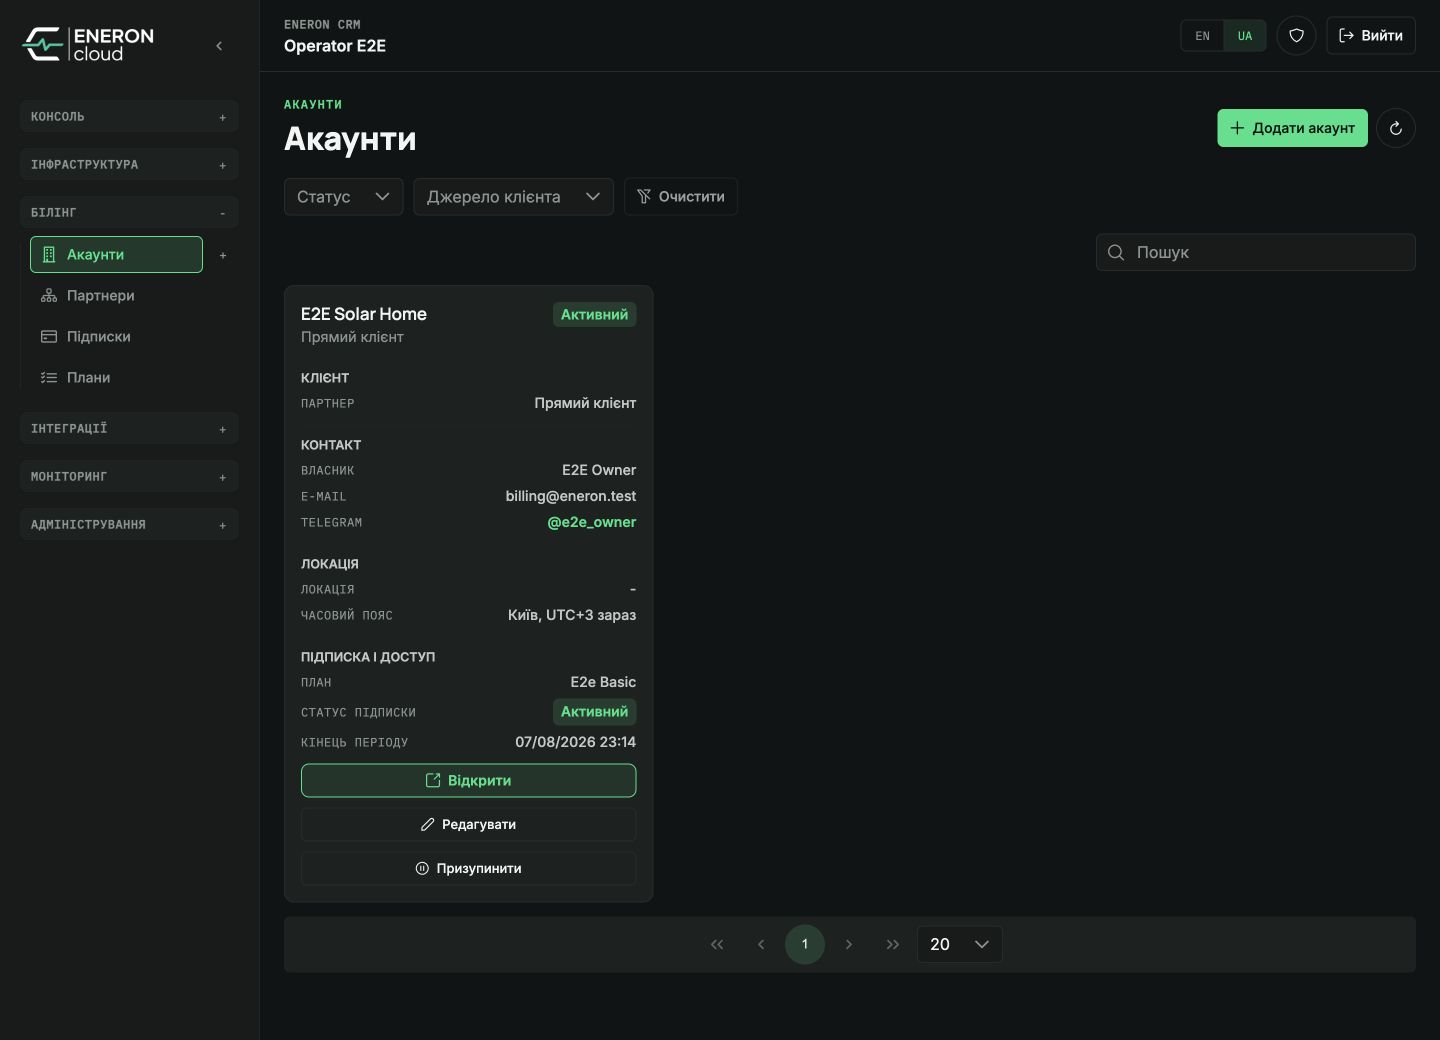This screenshot has width=1440, height=1040.
Task: Go to the first page with the double arrow
Action: (x=717, y=944)
